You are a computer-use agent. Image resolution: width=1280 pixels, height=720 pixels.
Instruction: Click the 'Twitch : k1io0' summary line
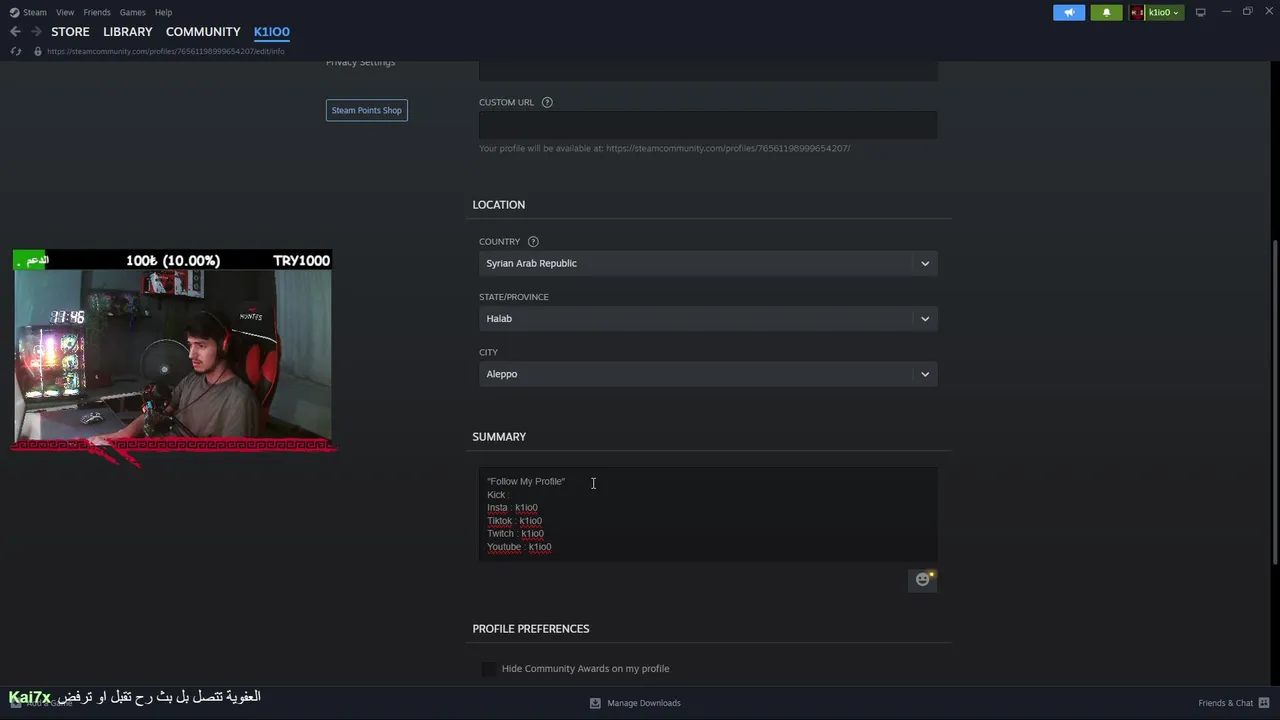click(515, 534)
